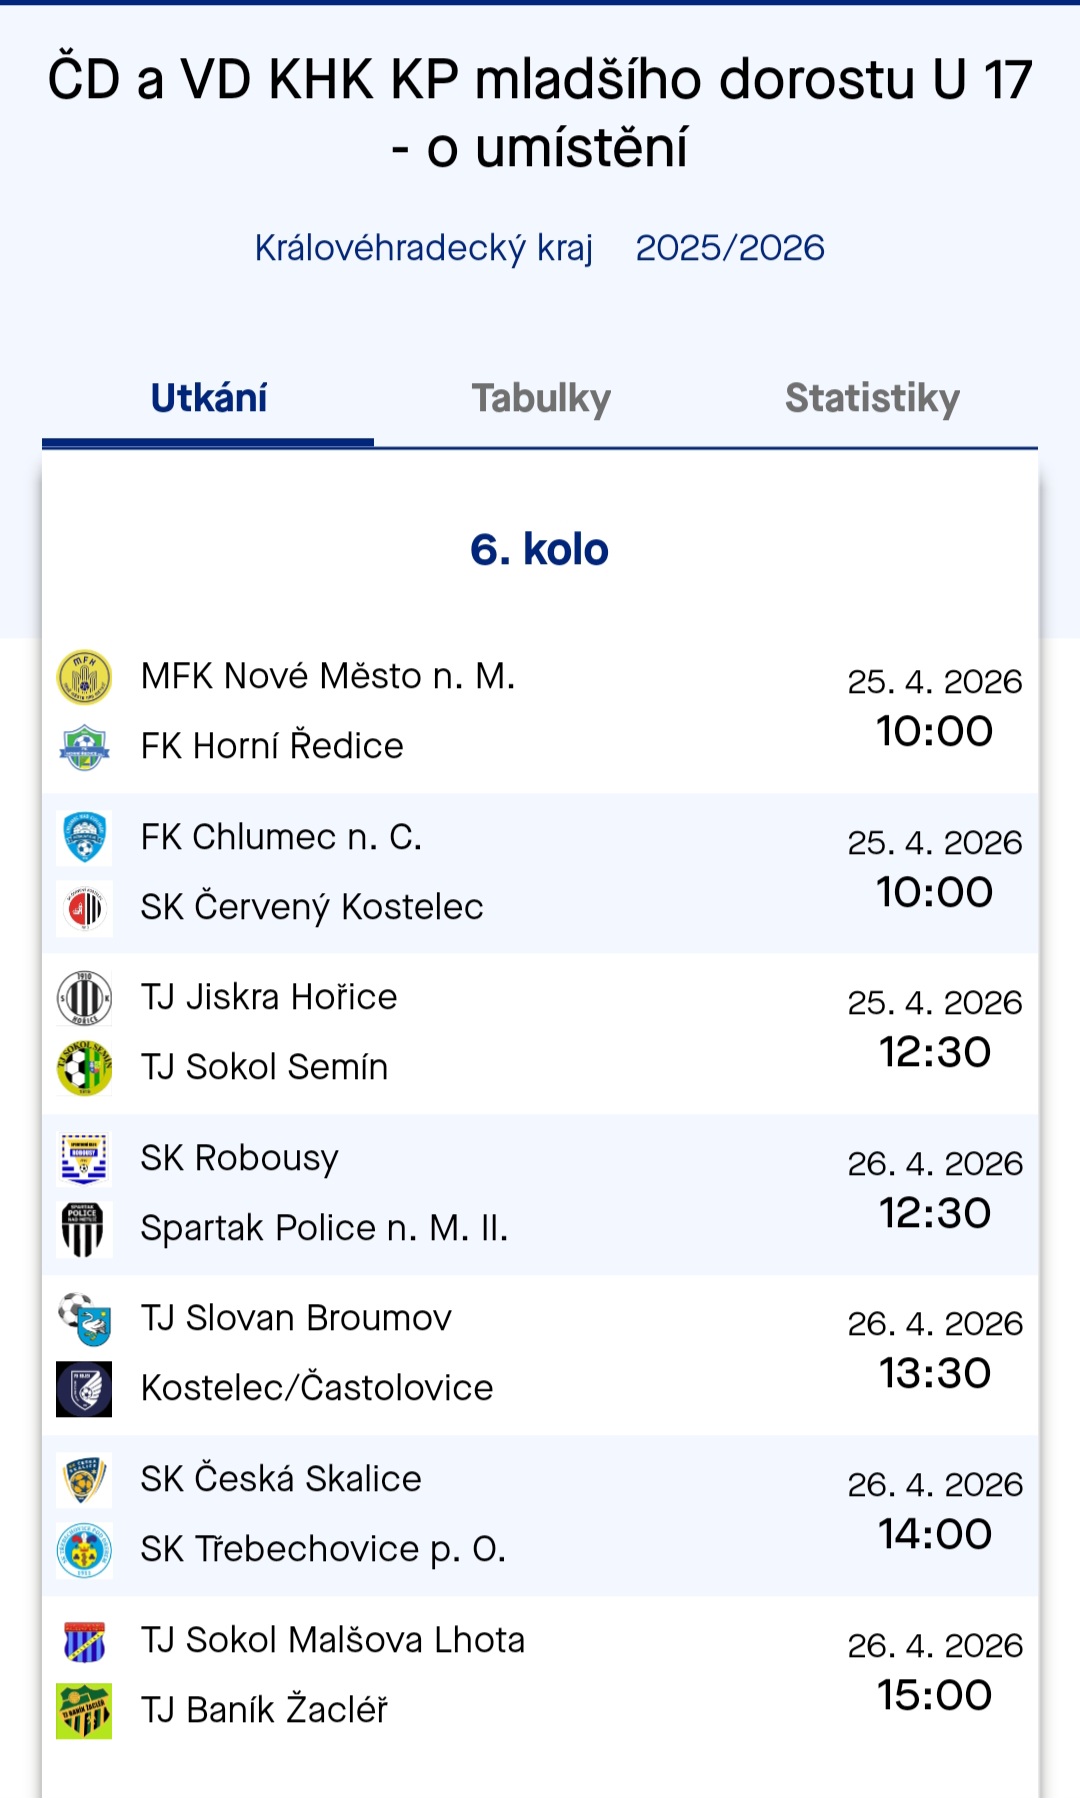1080x1798 pixels.
Task: Click the TJ Baník Žacléř green logo
Action: click(84, 1711)
